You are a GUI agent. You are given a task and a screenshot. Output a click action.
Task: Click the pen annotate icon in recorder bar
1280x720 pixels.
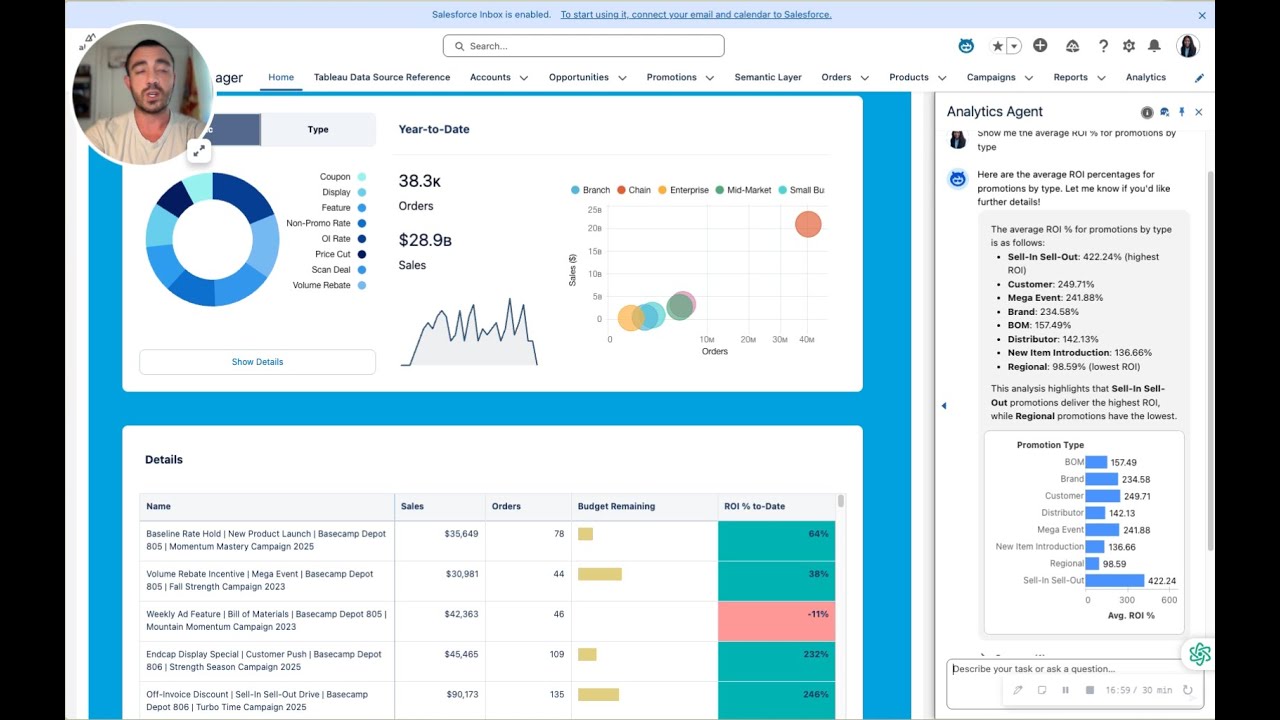click(x=1018, y=690)
